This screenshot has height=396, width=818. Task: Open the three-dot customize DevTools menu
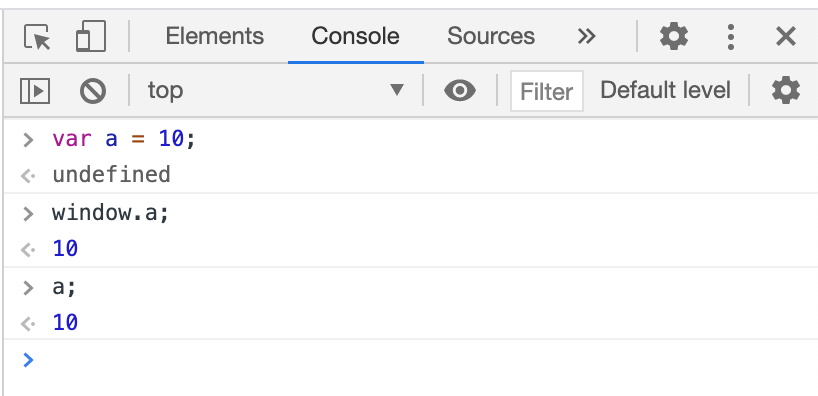(x=730, y=37)
